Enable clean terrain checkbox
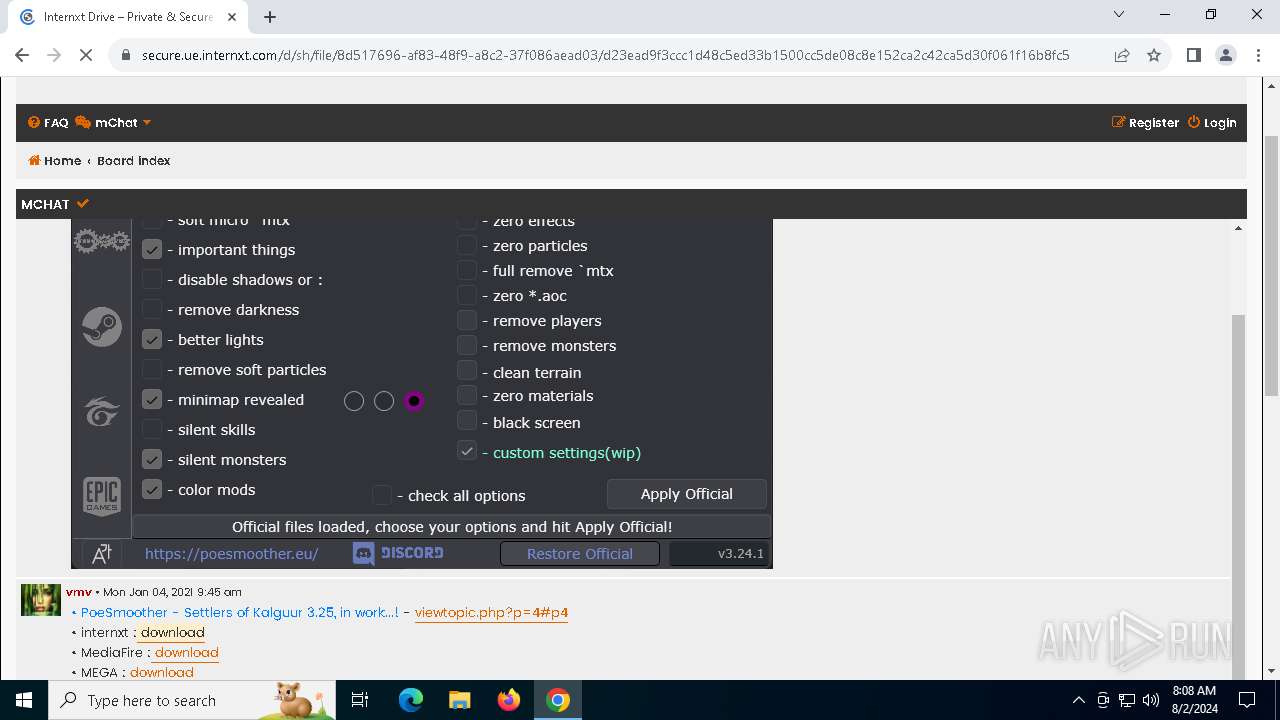Viewport: 1280px width, 720px height. (x=467, y=370)
